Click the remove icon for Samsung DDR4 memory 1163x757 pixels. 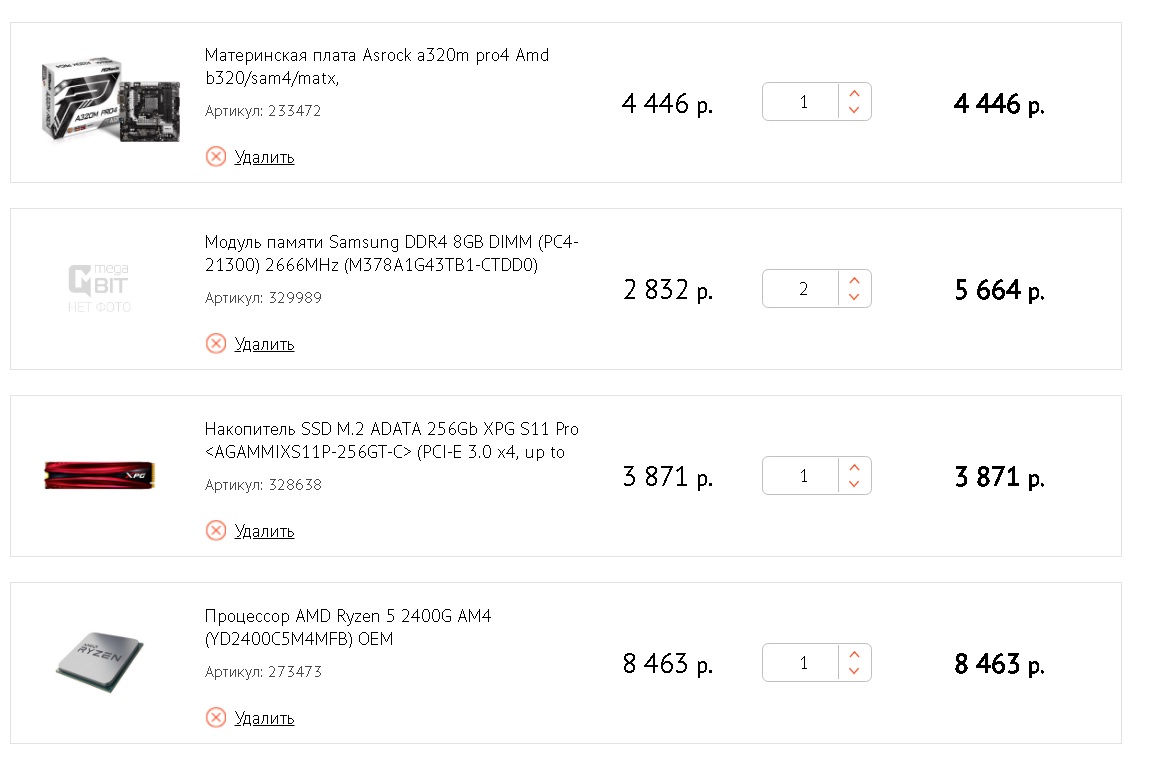coord(216,343)
